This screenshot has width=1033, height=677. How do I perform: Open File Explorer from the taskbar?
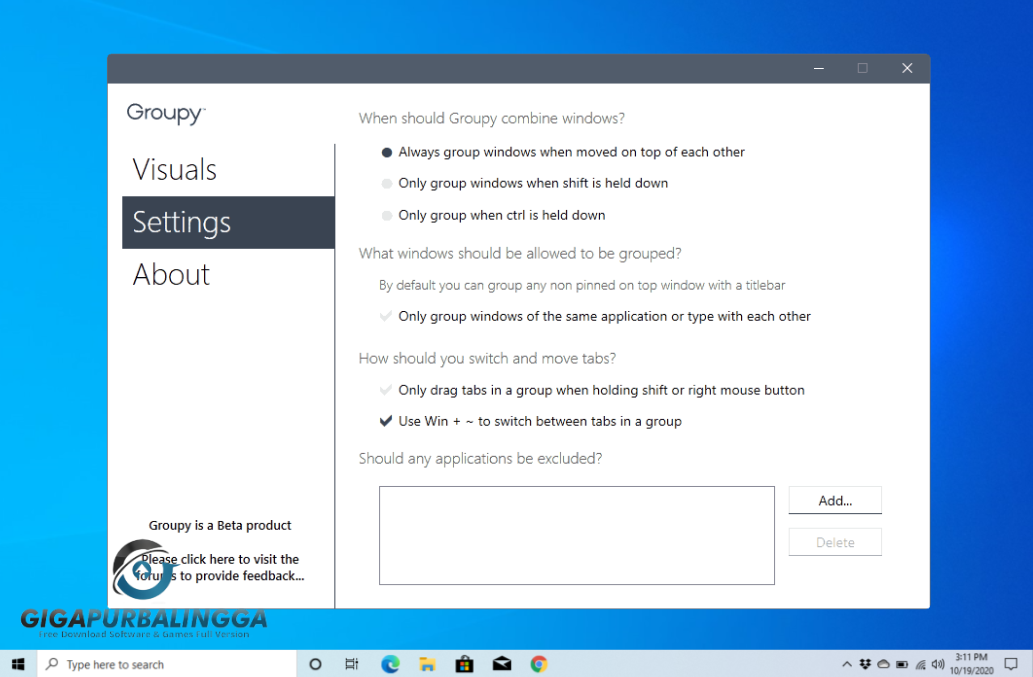(x=427, y=663)
